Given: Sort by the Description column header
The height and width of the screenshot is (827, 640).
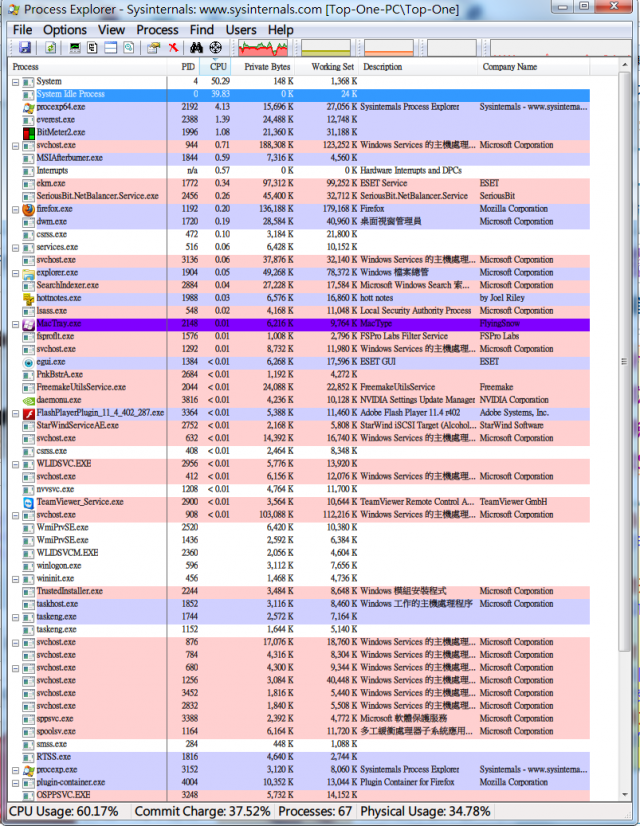Looking at the screenshot, I should tap(418, 67).
